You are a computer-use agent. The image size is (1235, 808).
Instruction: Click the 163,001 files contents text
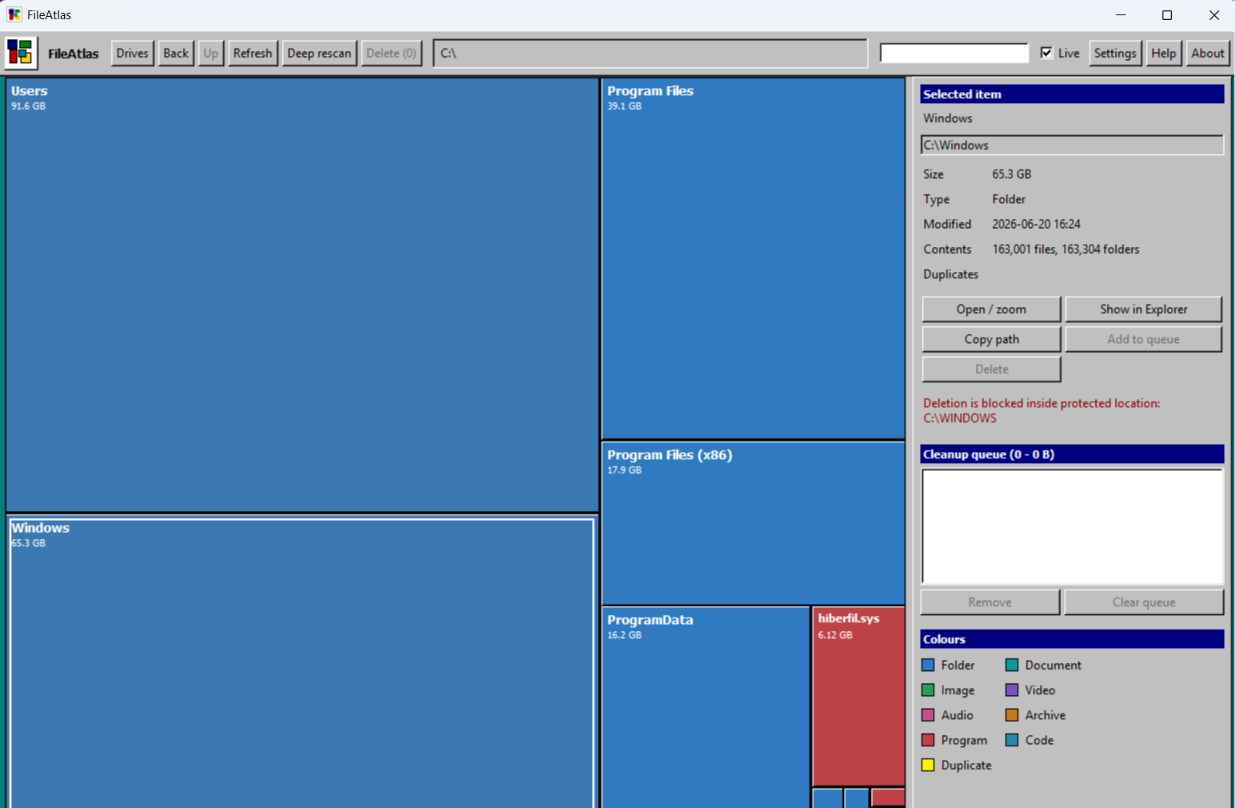pos(1065,249)
